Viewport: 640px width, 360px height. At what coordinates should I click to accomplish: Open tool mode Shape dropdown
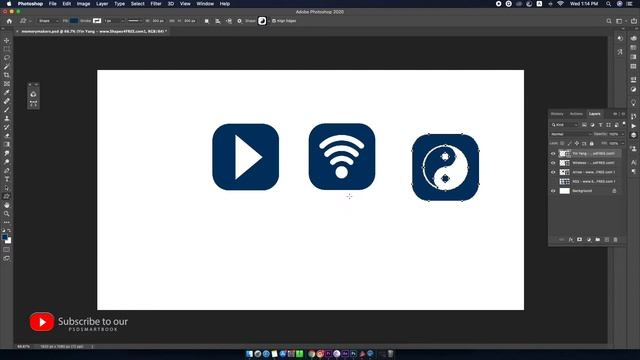pyautogui.click(x=48, y=21)
